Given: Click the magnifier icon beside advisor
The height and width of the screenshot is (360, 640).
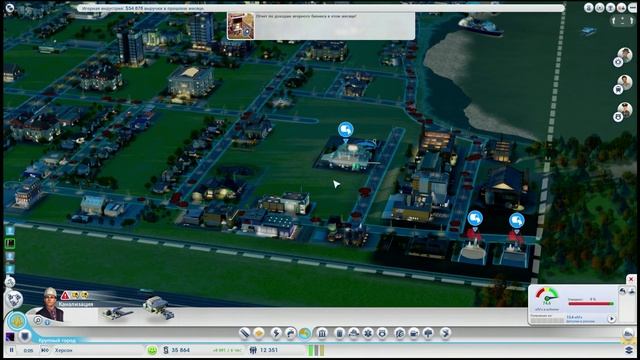Looking at the screenshot, I should (38, 320).
